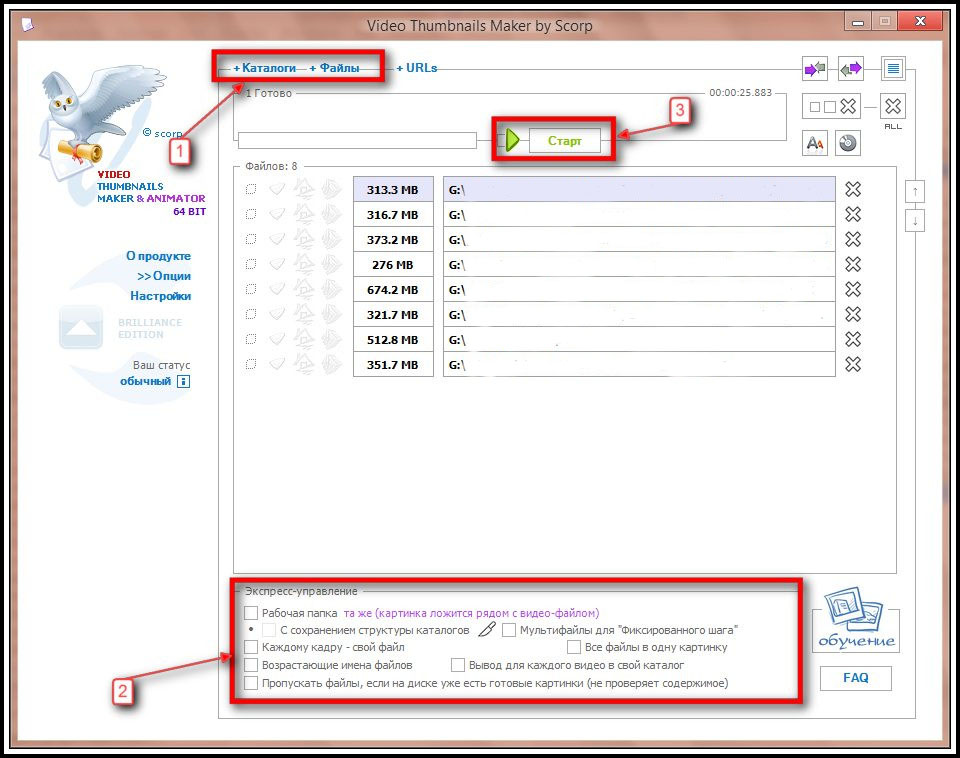Viewport: 960px width, 758px height.
Task: Click the first purple-green arrows icon at top right
Action: (815, 69)
